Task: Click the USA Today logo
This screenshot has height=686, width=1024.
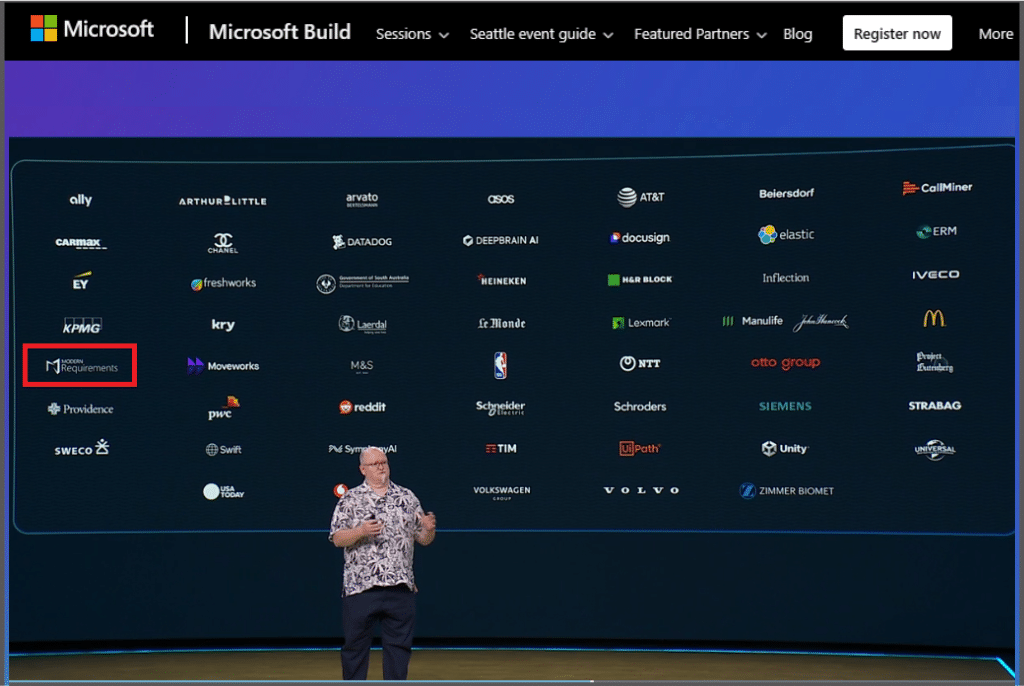Action: [x=223, y=491]
